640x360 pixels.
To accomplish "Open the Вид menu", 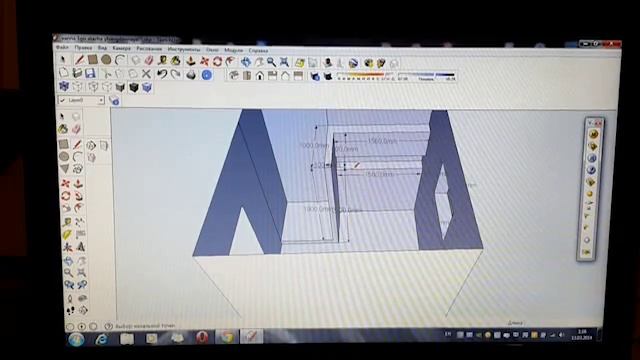I will click(x=102, y=48).
